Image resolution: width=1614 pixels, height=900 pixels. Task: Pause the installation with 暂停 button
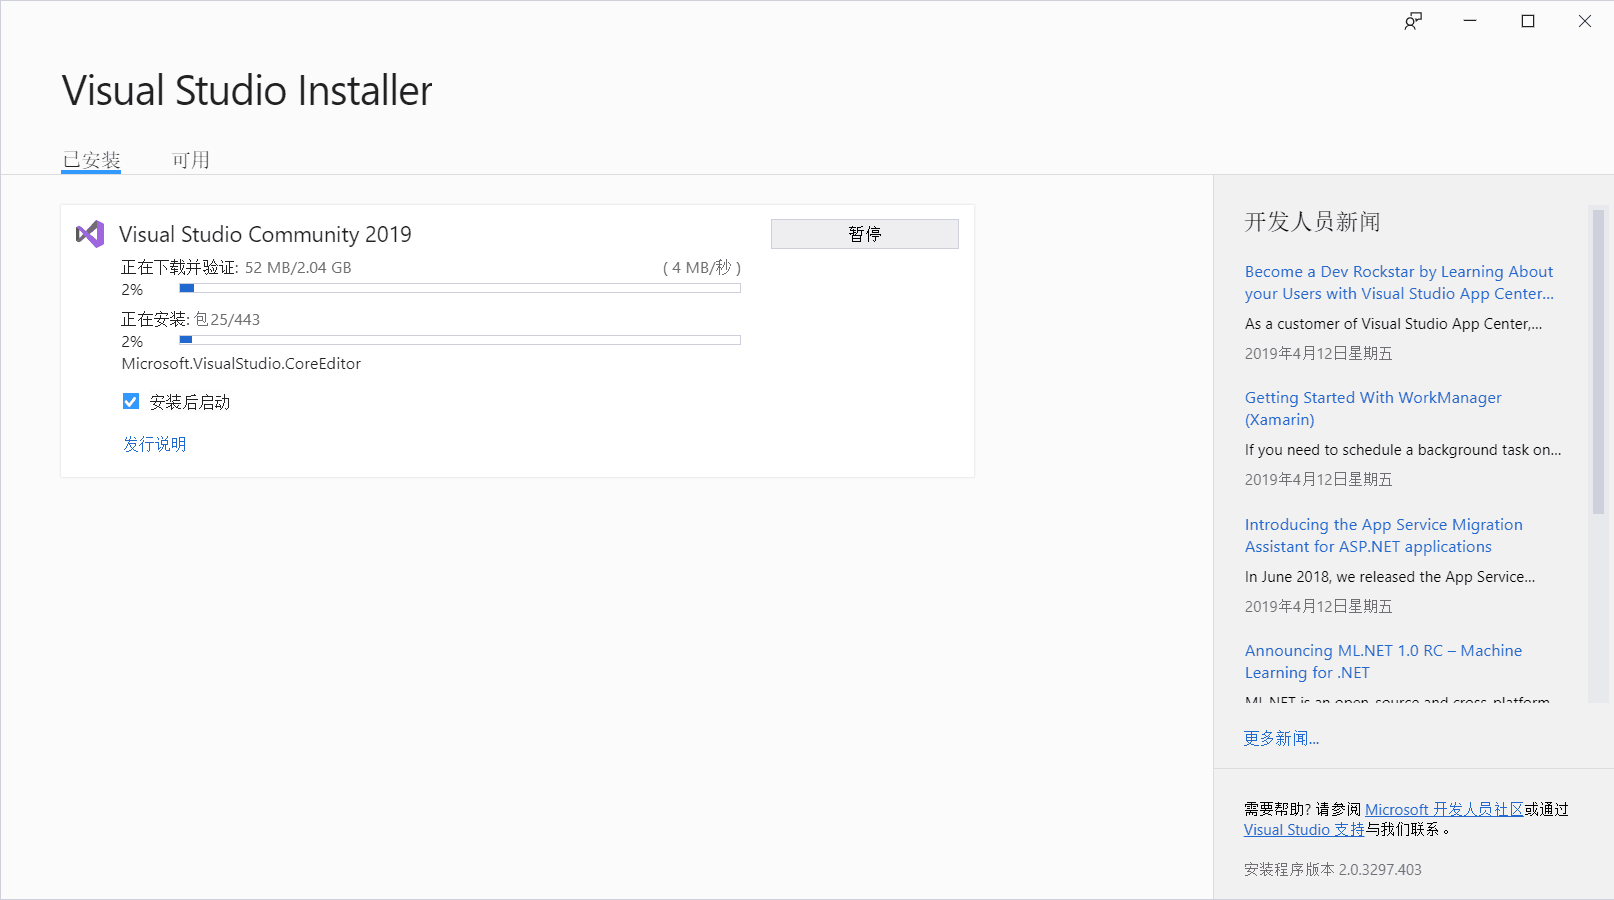[x=865, y=234]
